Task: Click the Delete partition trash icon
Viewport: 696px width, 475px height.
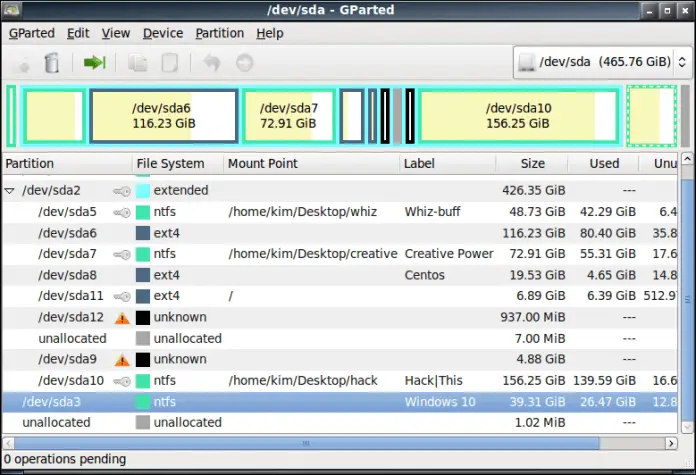Action: point(52,63)
